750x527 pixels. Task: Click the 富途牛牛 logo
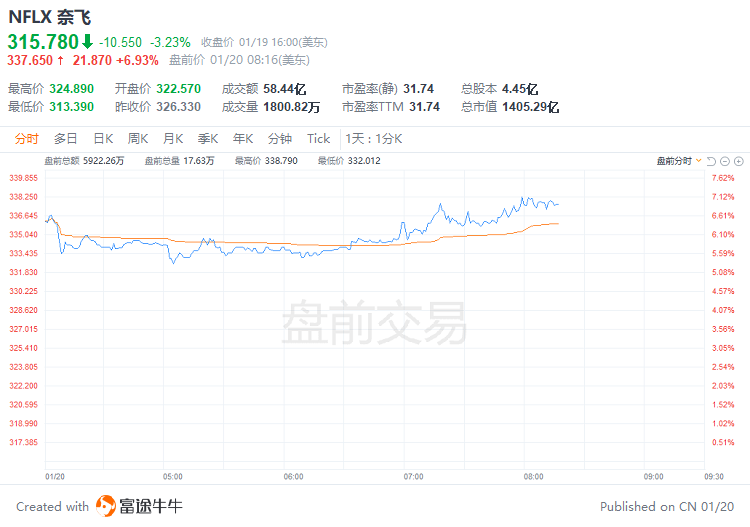pos(139,506)
